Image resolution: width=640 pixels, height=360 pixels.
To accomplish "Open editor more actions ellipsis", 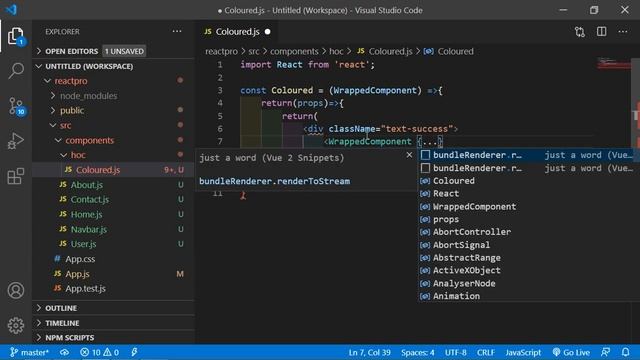I will click(x=623, y=32).
